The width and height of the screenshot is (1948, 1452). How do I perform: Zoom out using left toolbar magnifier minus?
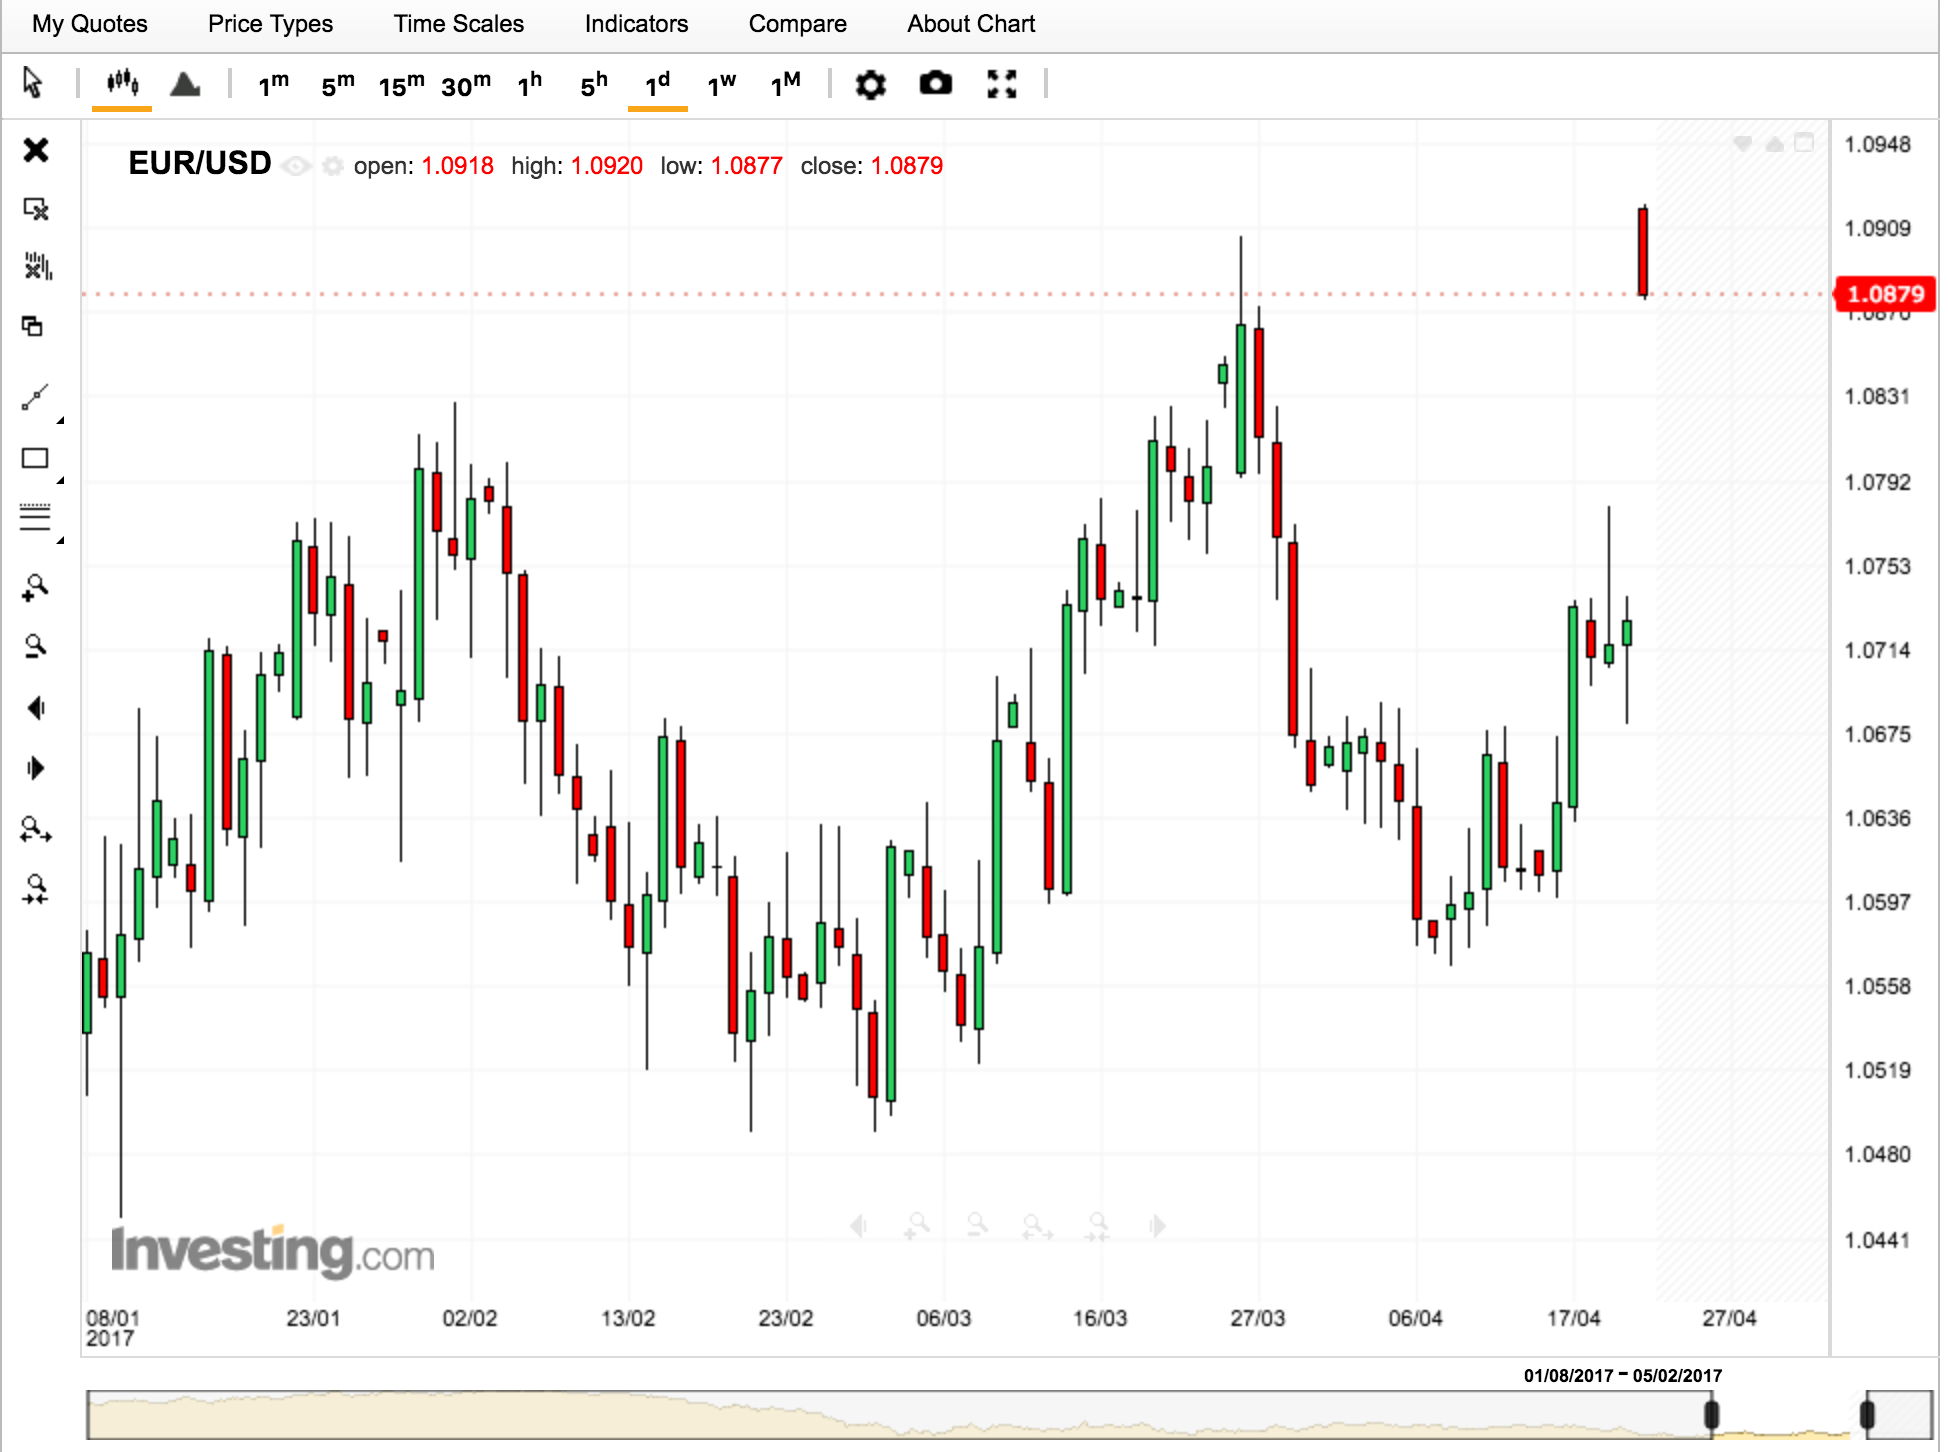[35, 646]
